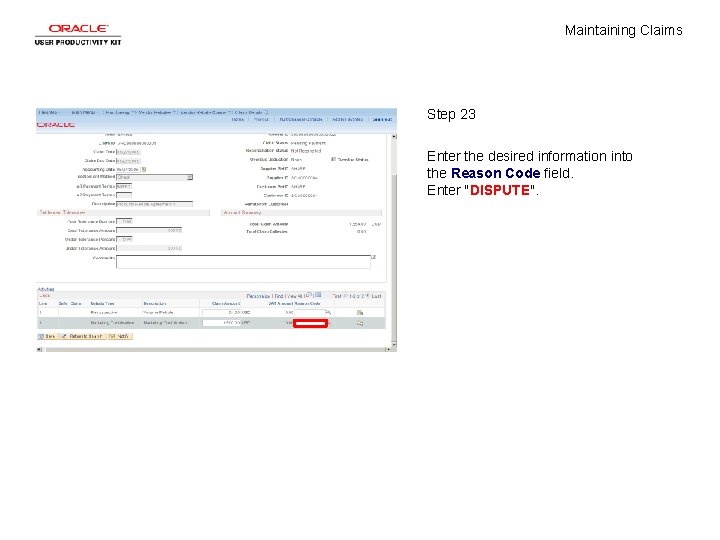Click Reason Code field on Marketing Contribution line
Viewport: 720px width, 540px height.
pyautogui.click(x=310, y=324)
